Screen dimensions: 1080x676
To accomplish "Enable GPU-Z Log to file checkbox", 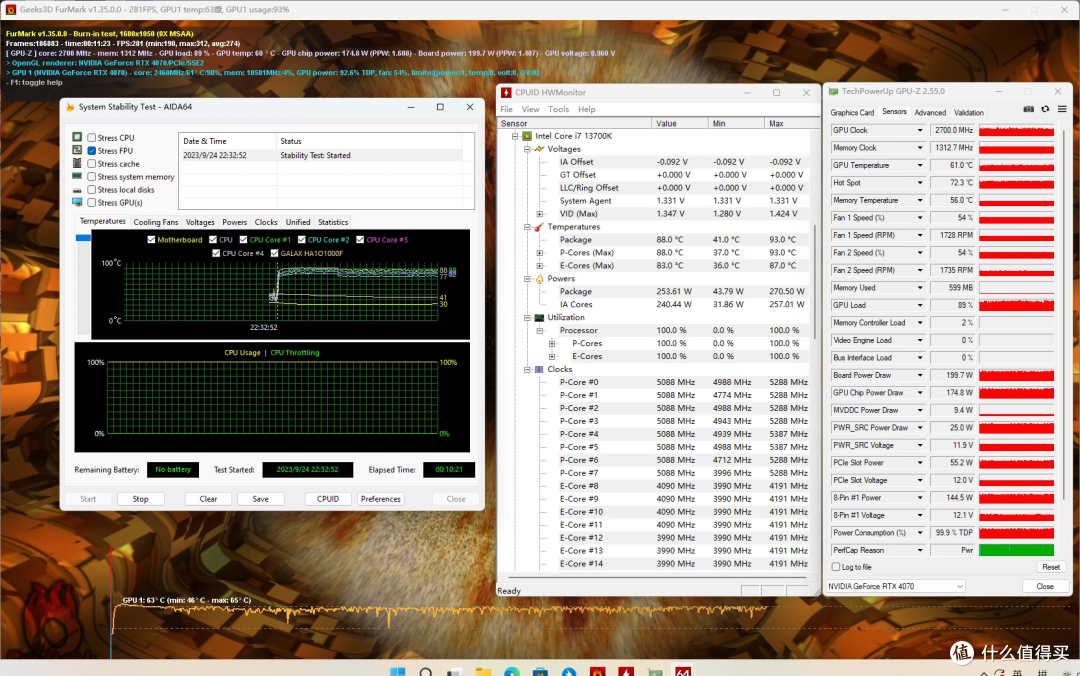I will [836, 567].
